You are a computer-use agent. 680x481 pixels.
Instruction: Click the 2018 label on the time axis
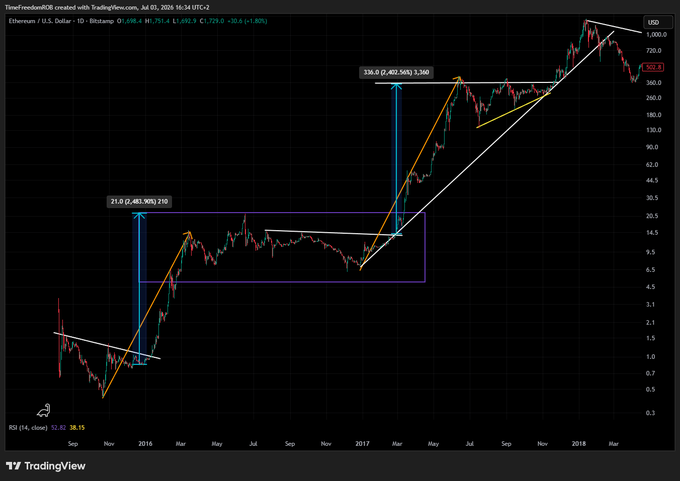579,444
